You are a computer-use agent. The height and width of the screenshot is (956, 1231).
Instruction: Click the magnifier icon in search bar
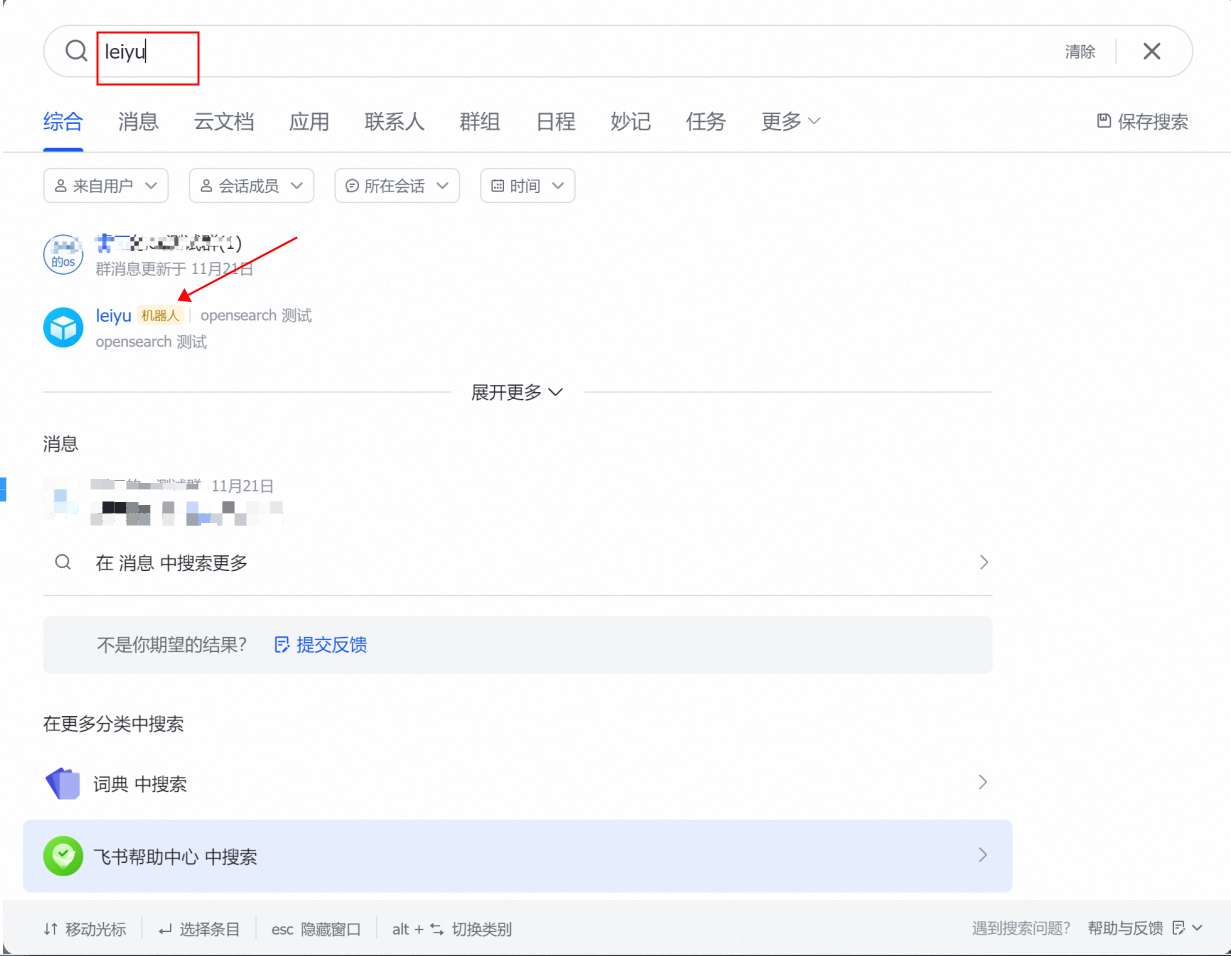pos(76,51)
